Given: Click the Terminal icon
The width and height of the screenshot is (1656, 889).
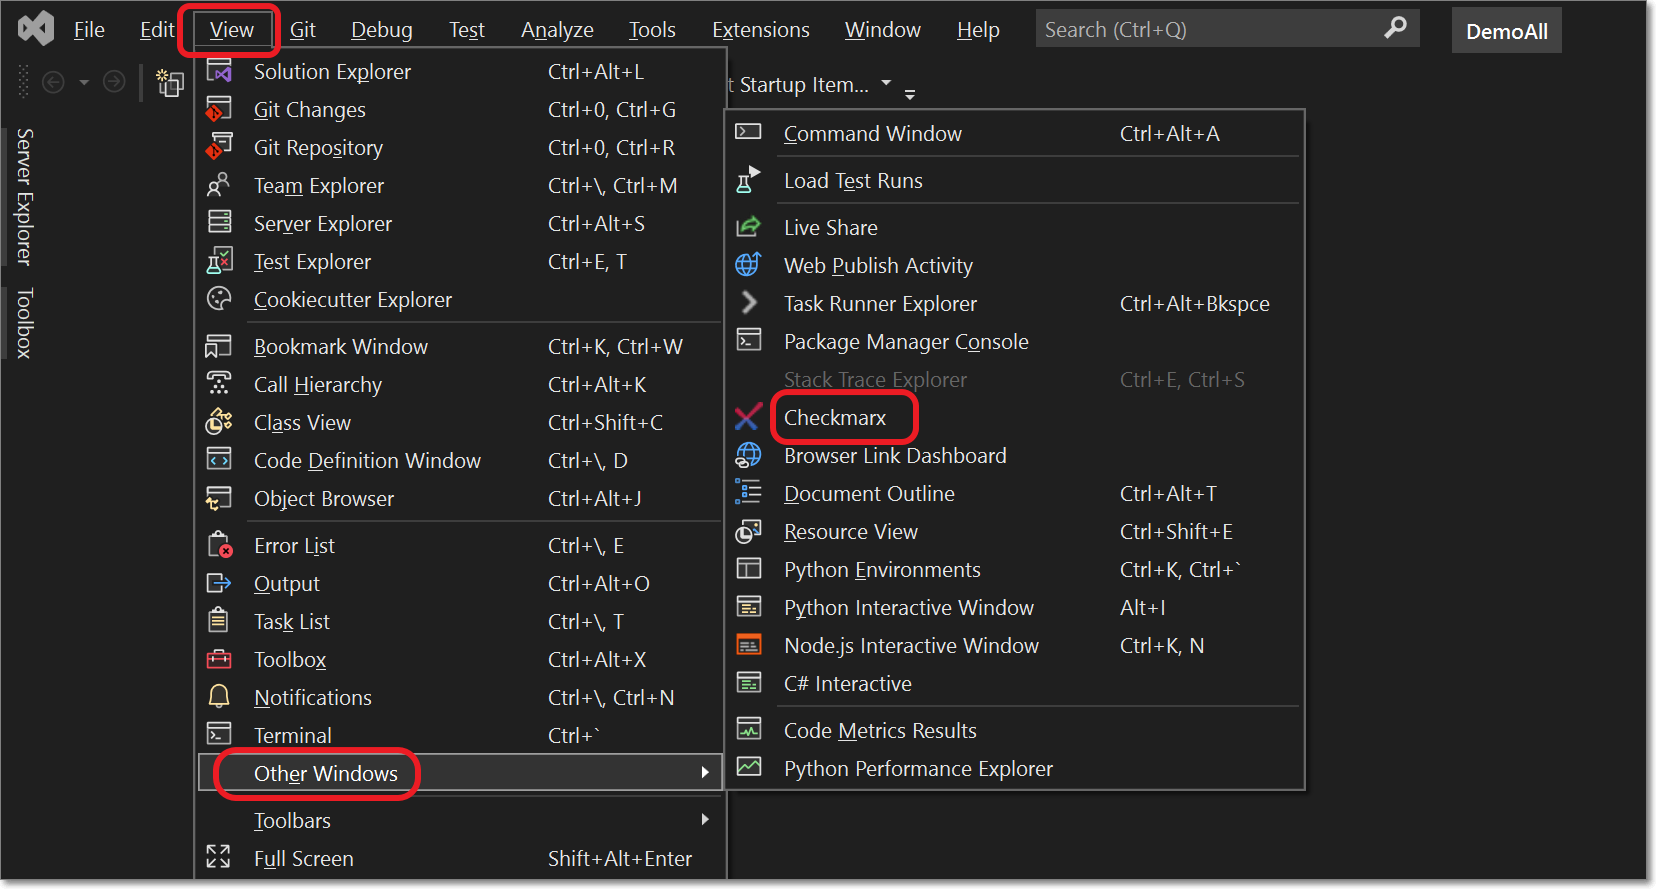Looking at the screenshot, I should (x=219, y=734).
